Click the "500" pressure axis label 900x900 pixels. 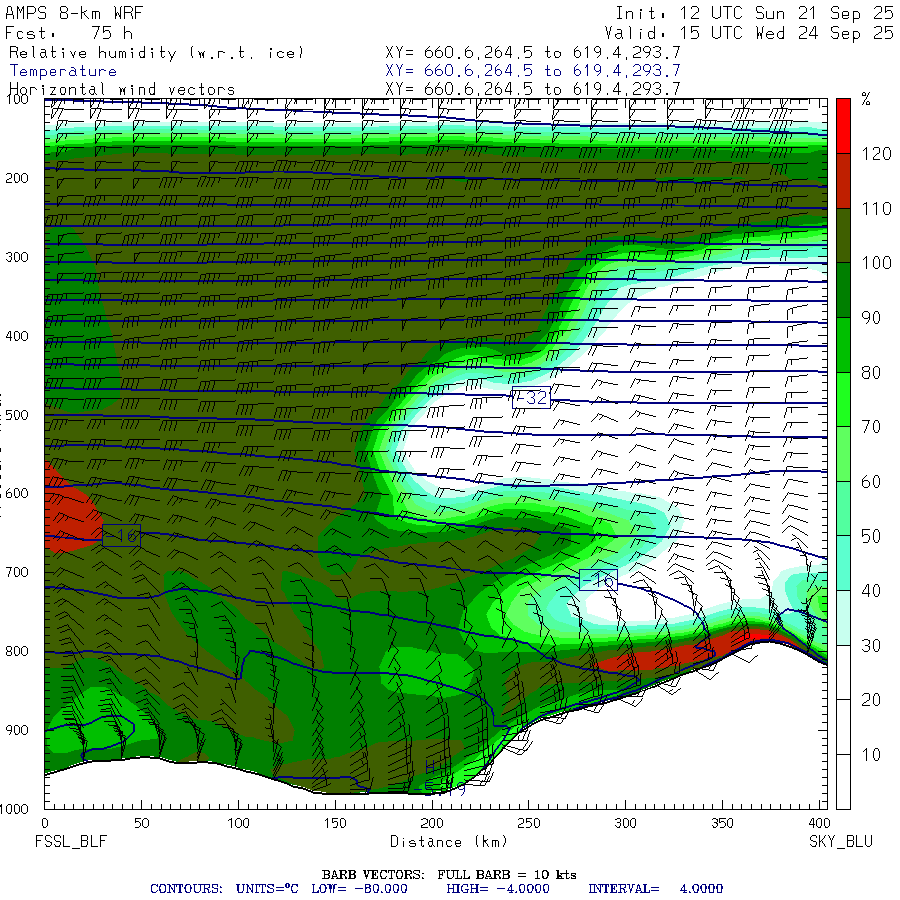[x=17, y=414]
